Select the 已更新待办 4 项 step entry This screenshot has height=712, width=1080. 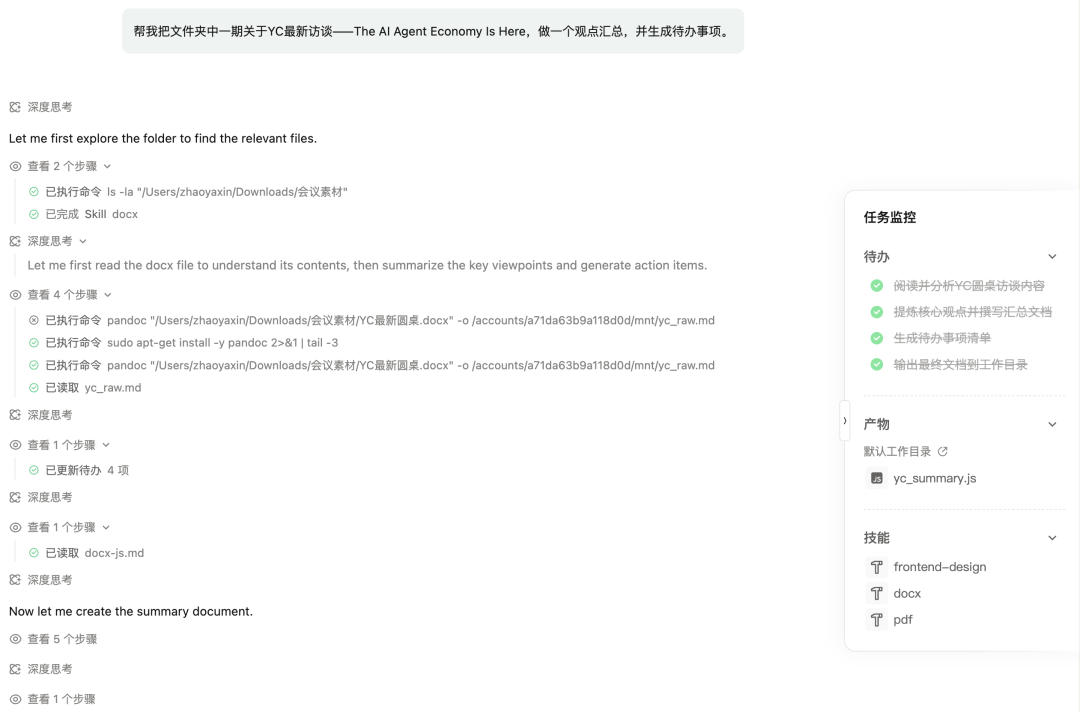(x=86, y=470)
